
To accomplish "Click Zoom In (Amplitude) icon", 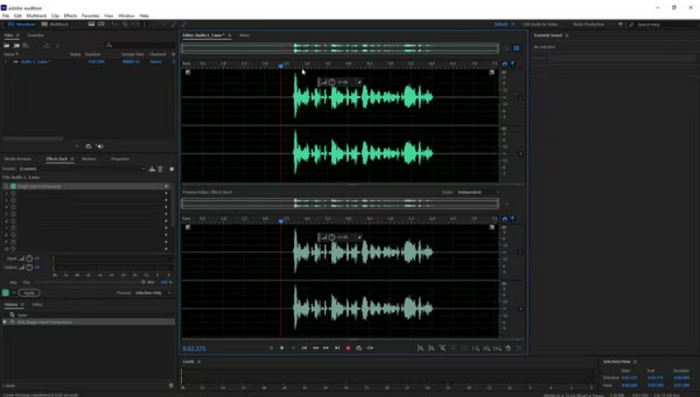I will pyautogui.click(x=420, y=348).
